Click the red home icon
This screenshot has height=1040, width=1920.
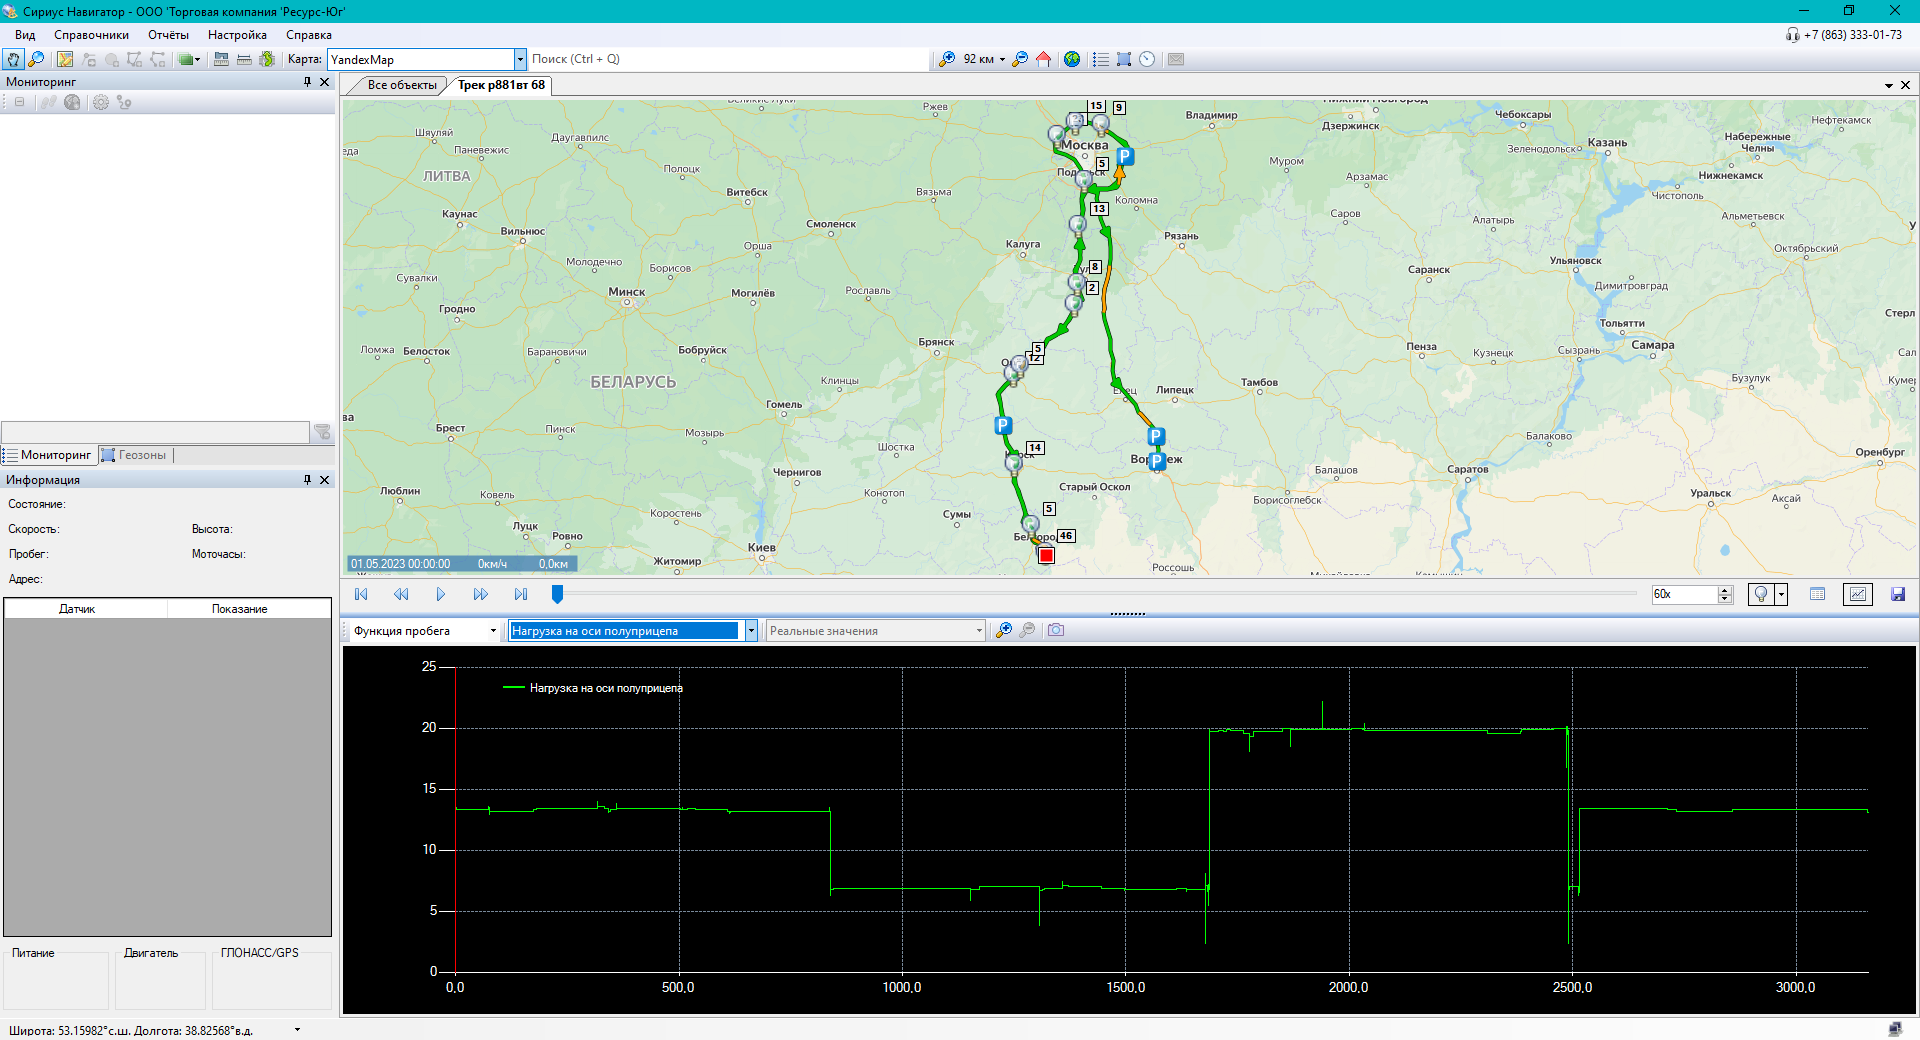point(1043,60)
